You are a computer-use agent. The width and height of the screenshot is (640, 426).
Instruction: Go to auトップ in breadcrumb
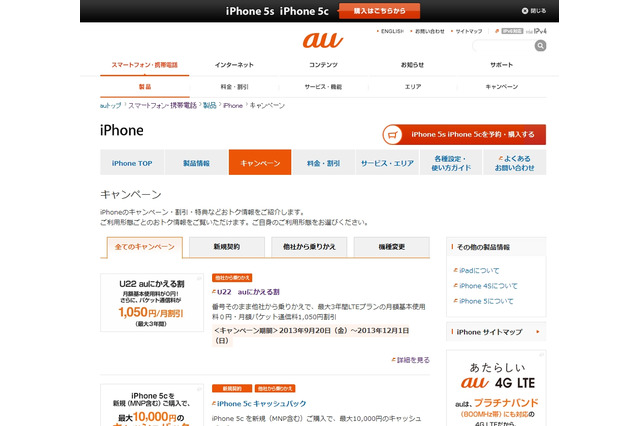[111, 105]
